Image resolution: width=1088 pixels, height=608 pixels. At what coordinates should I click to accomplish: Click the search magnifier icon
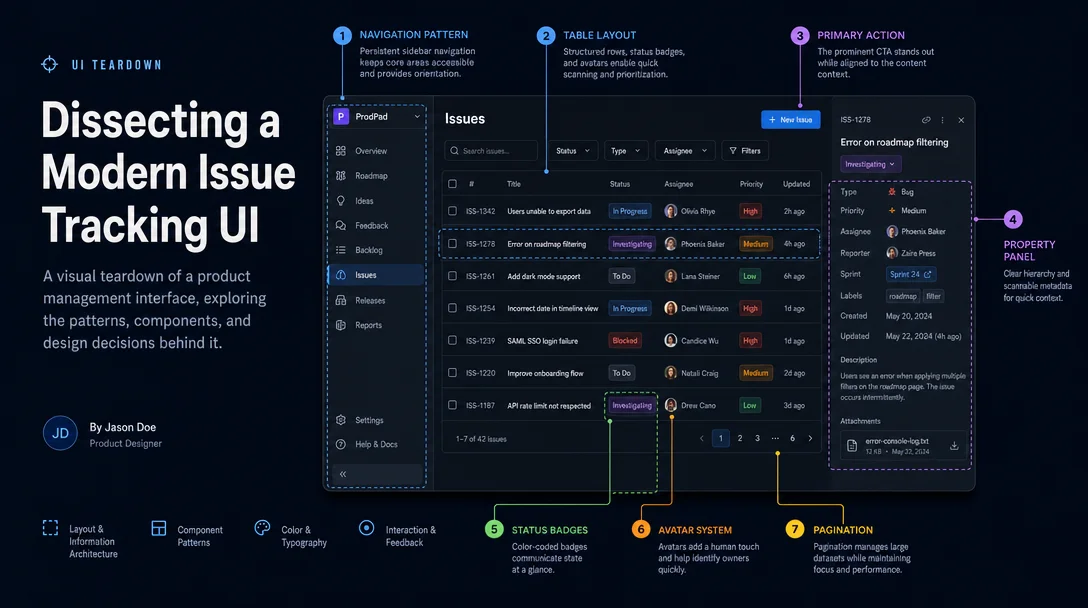(x=454, y=151)
